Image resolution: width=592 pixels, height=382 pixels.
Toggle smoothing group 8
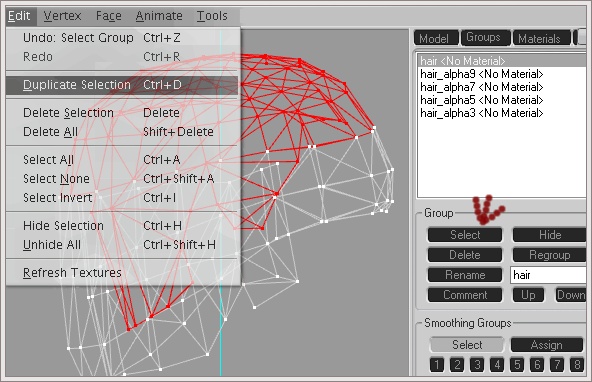point(577,365)
